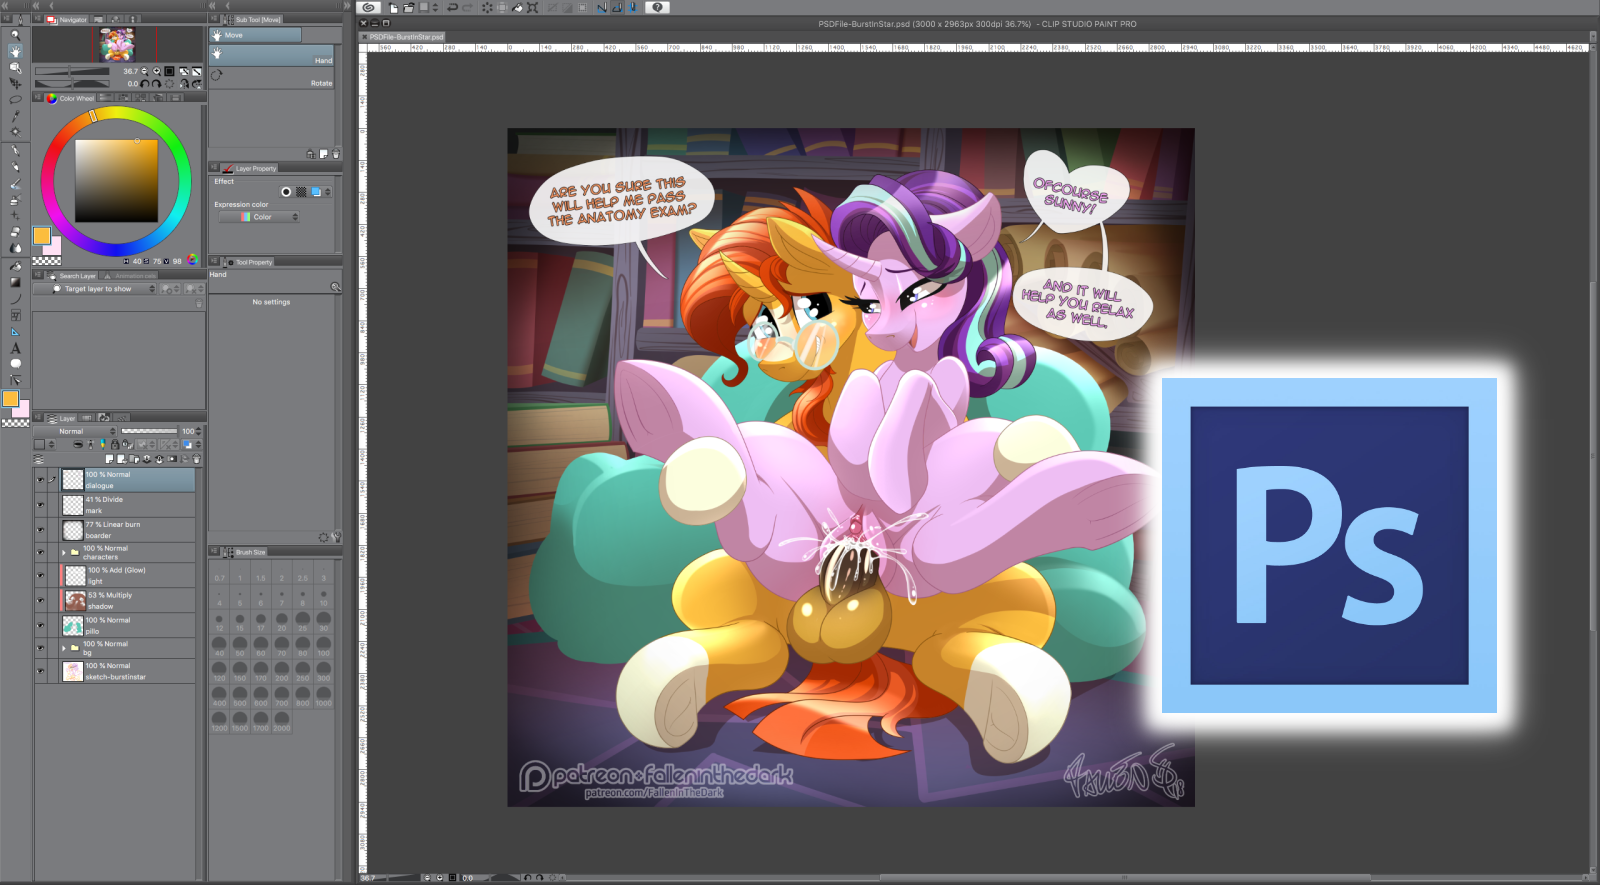Screen dimensions: 1600x885
Task: Adjust the layer opacity stepper showing 100
Action: tap(198, 431)
